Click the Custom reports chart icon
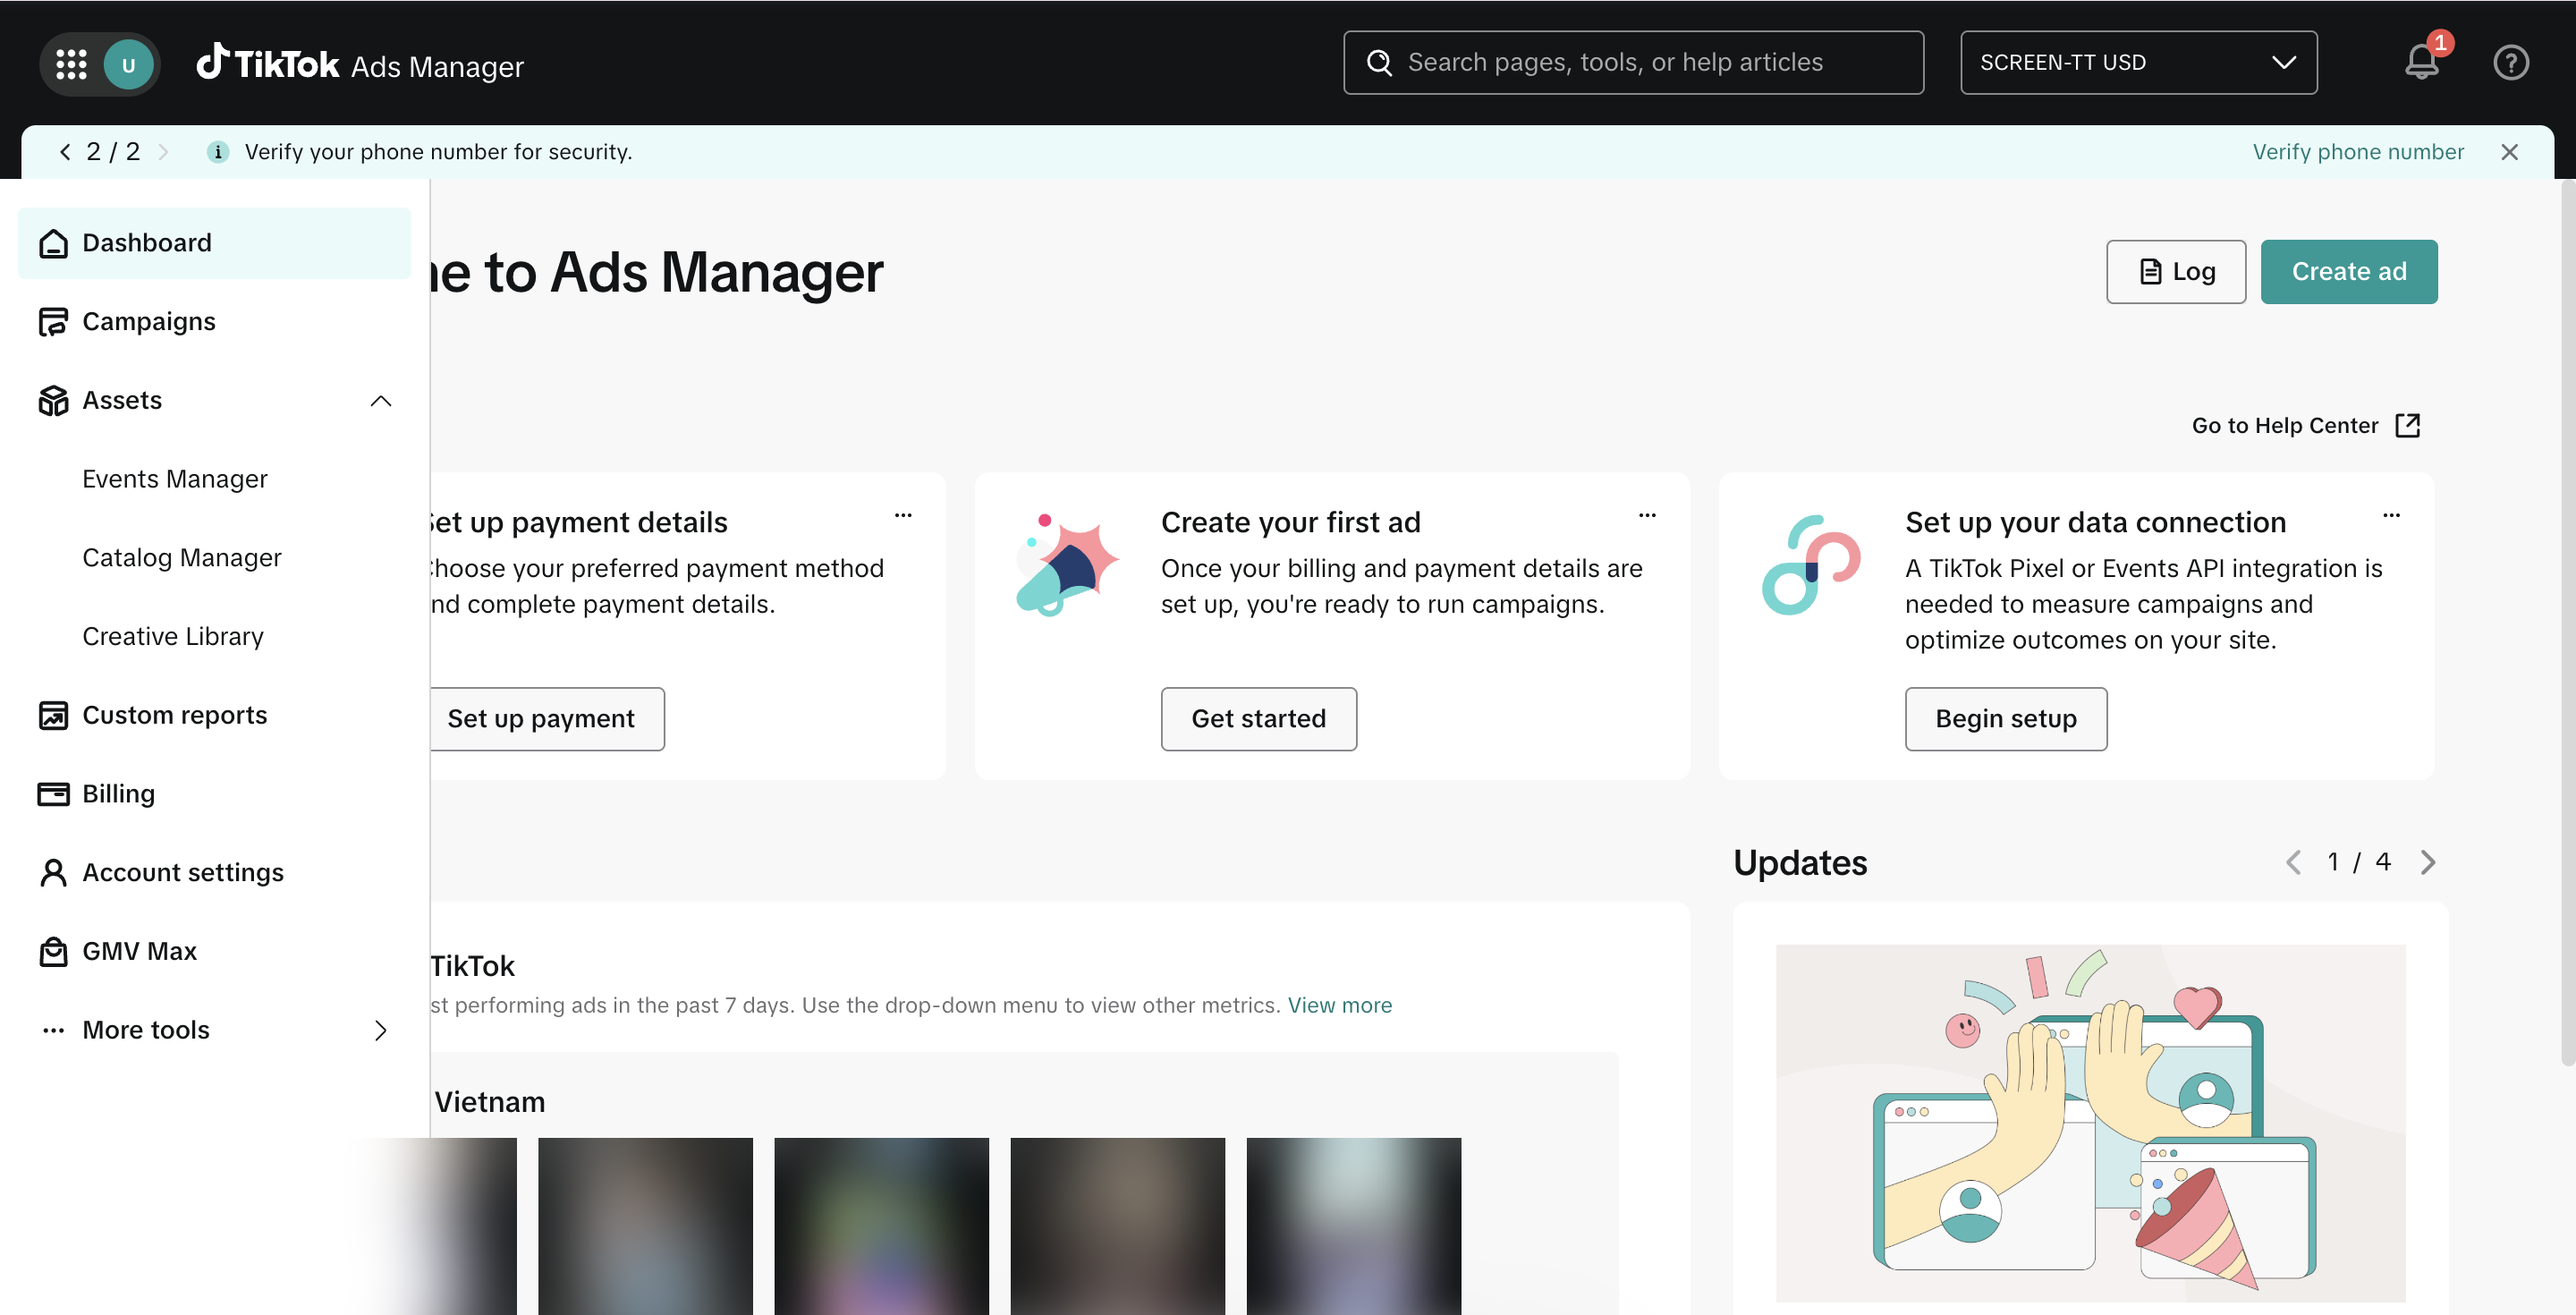Viewport: 2576px width, 1315px height. coord(53,716)
